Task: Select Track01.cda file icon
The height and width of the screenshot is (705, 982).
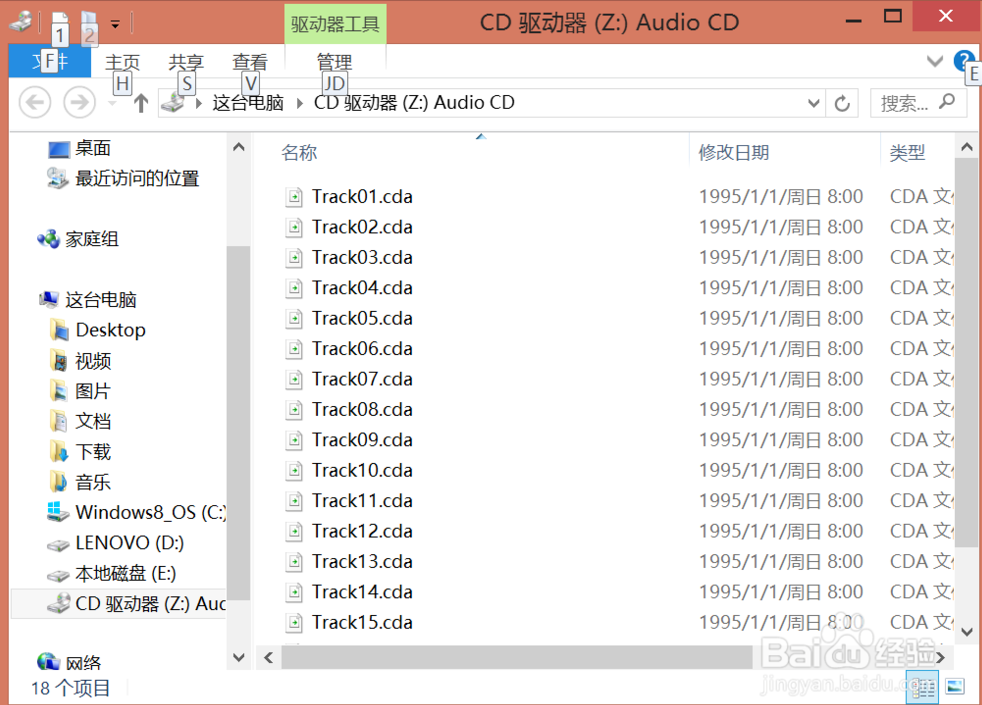Action: (294, 197)
